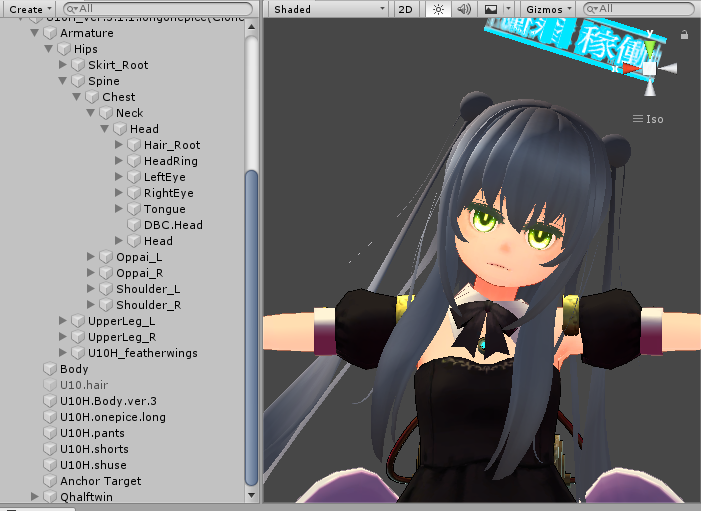Open the Create dropdown in Hierarchy
701x511 pixels.
coord(30,9)
